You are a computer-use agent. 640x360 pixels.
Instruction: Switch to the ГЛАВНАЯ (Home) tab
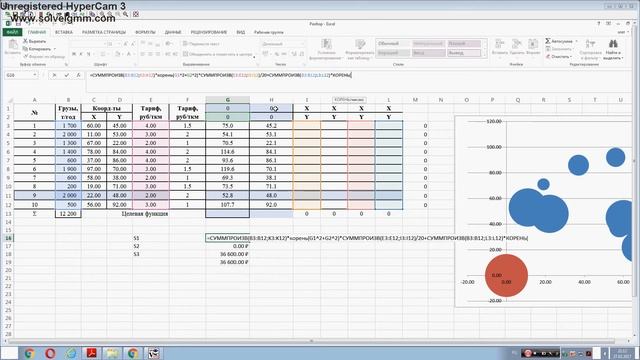pos(37,32)
